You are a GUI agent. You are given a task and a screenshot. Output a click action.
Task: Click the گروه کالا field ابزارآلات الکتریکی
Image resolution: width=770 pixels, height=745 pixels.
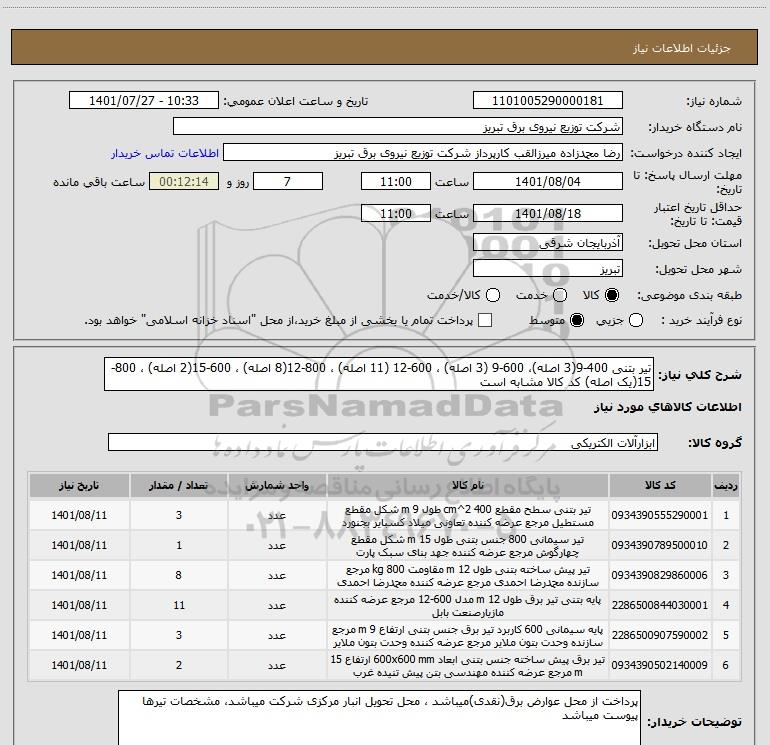click(x=383, y=442)
